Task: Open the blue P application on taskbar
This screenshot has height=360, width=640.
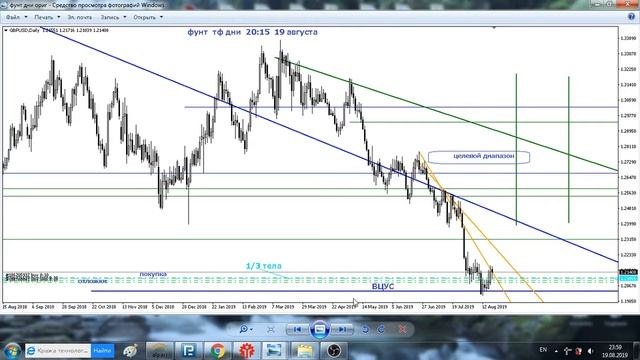Action: tap(189, 351)
